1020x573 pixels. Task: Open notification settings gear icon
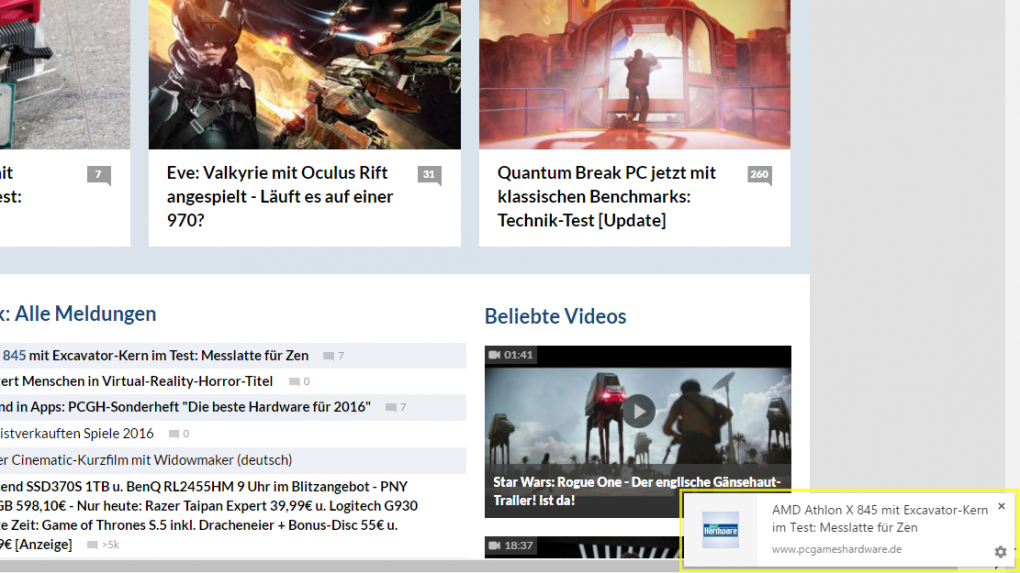[1000, 552]
